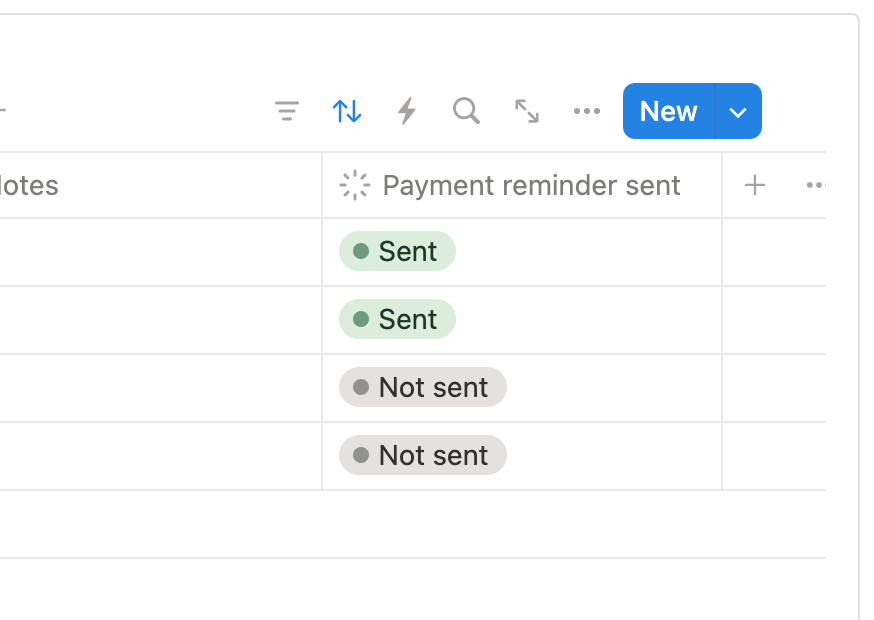Select the bottom row Not sent status tag
874x620 pixels.
tap(423, 455)
